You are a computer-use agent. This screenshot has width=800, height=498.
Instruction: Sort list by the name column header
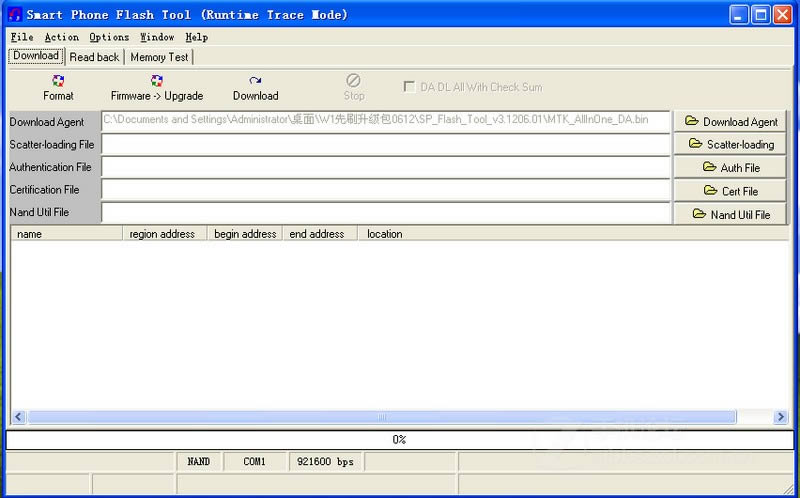pos(66,234)
